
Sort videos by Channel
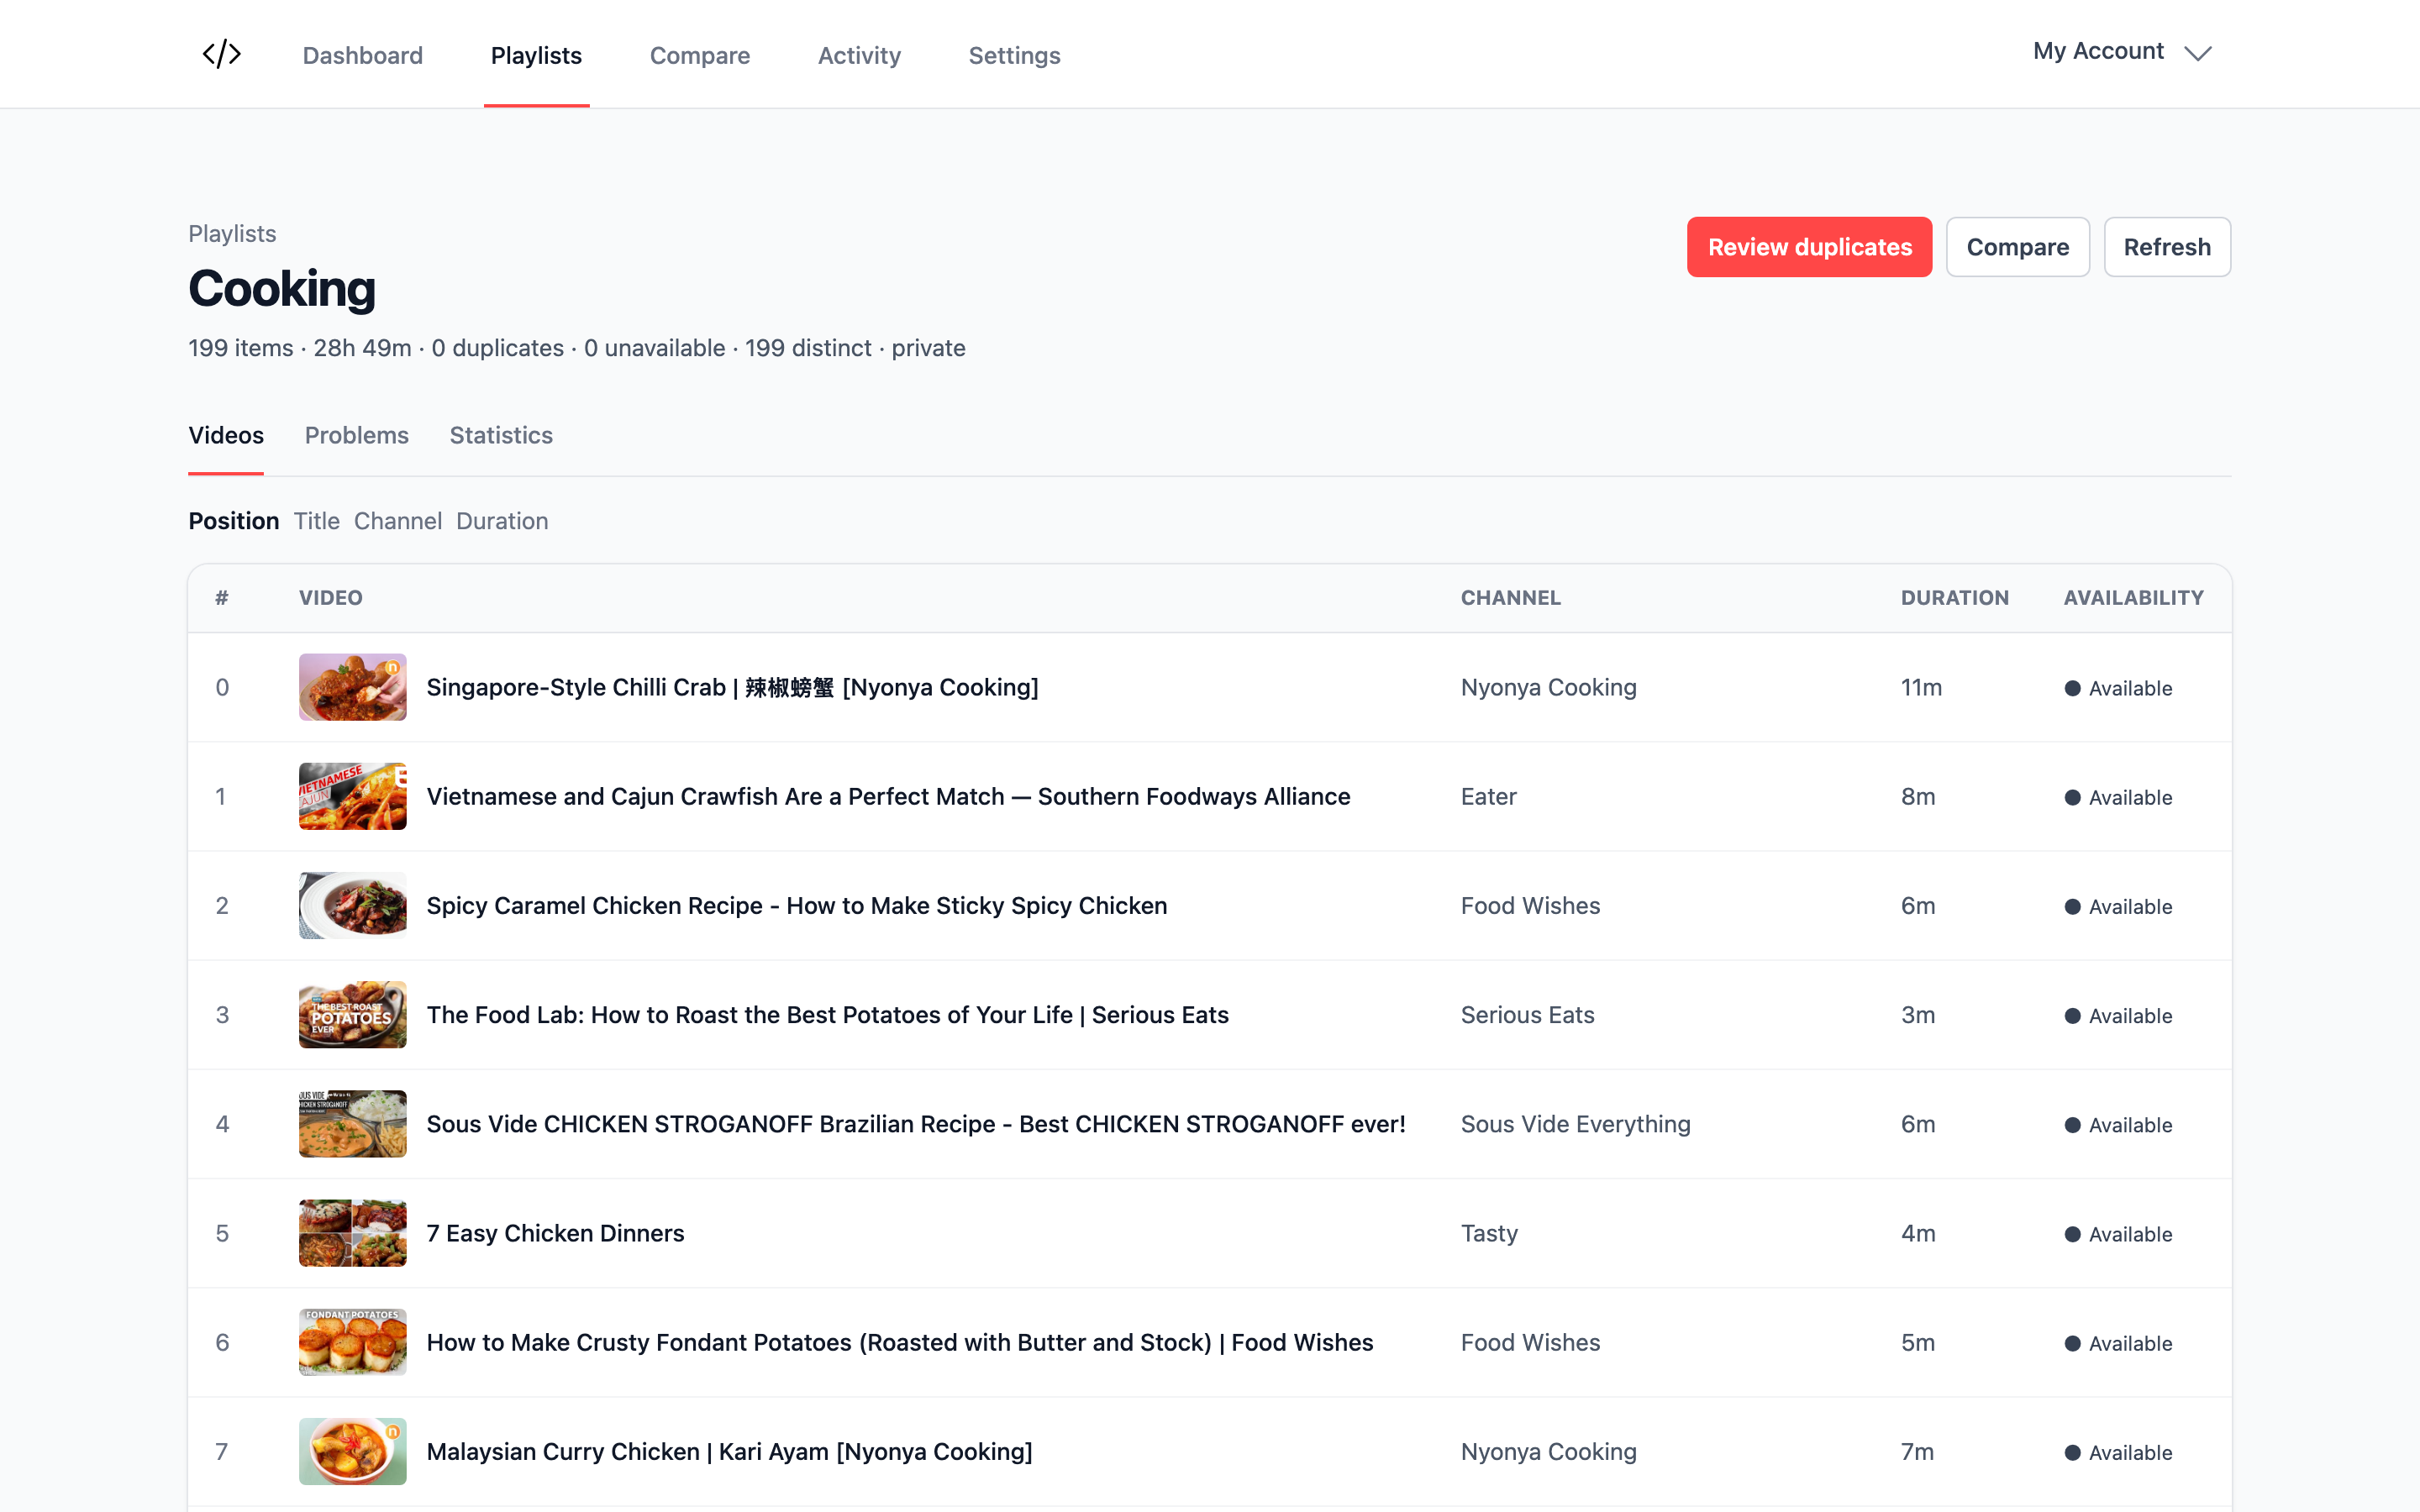click(x=398, y=521)
